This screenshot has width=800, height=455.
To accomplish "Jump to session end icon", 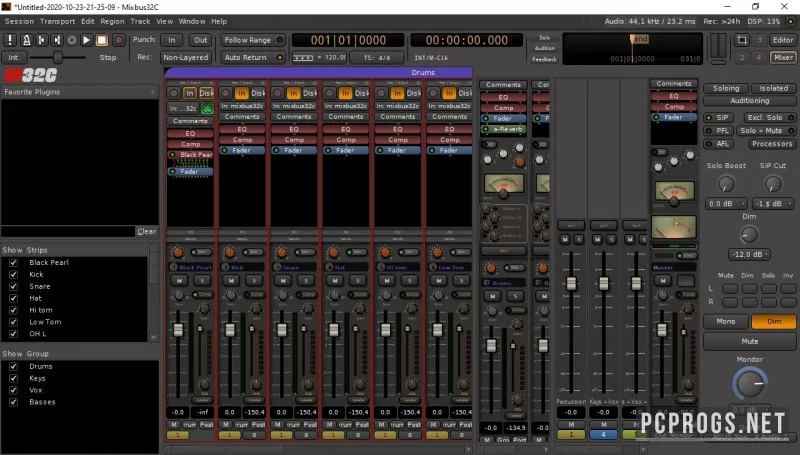I will pyautogui.click(x=57, y=40).
